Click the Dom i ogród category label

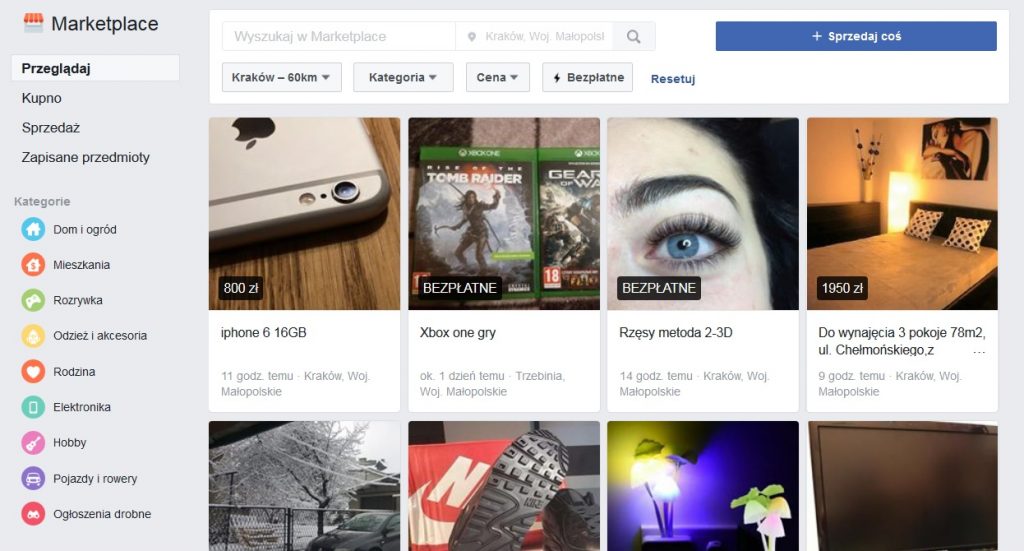(85, 229)
